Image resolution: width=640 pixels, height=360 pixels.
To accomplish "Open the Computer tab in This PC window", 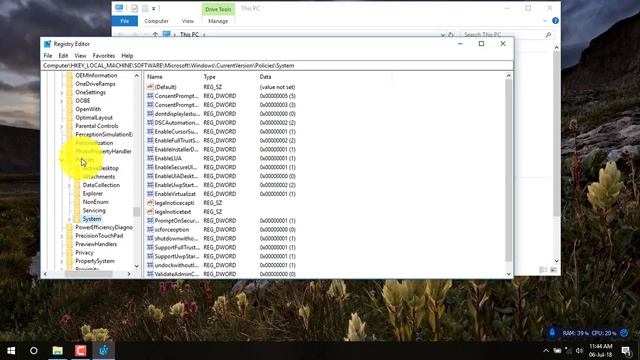I will coord(156,21).
